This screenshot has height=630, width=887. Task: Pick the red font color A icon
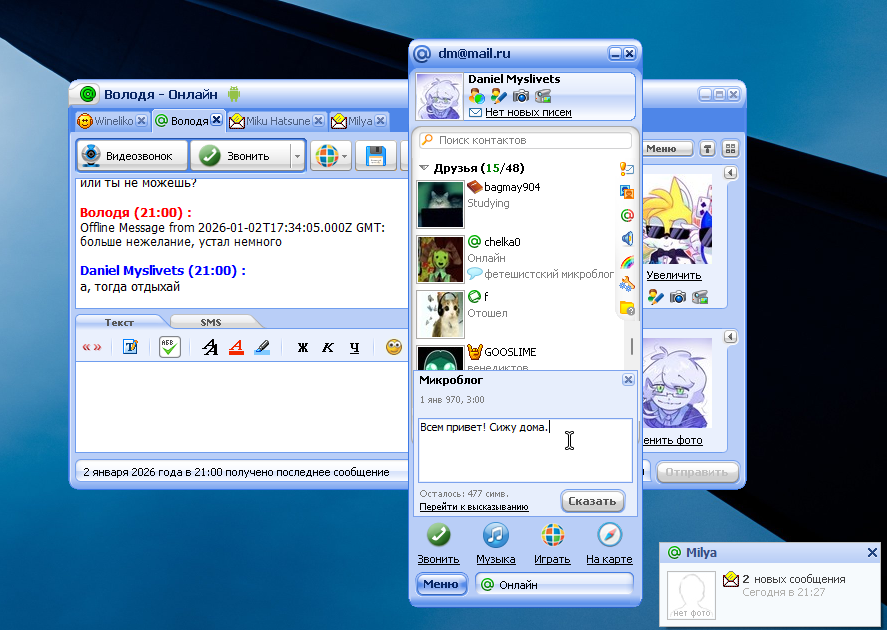(x=236, y=347)
